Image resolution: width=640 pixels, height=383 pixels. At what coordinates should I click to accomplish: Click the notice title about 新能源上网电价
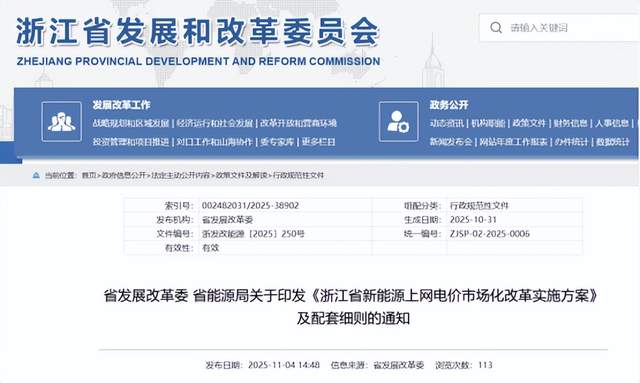(x=351, y=306)
